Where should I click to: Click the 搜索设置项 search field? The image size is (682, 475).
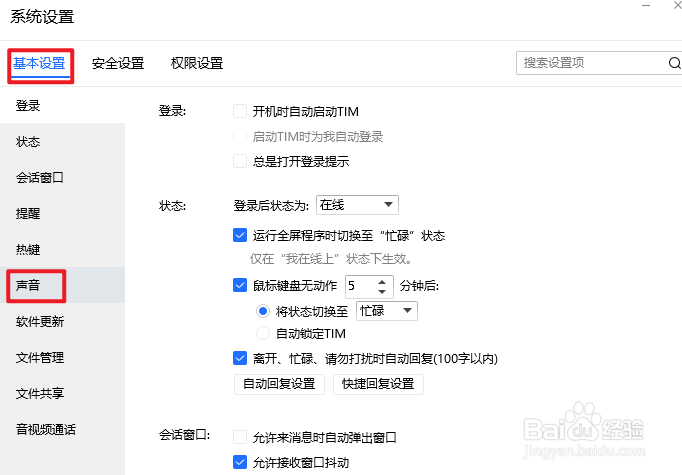click(x=590, y=63)
